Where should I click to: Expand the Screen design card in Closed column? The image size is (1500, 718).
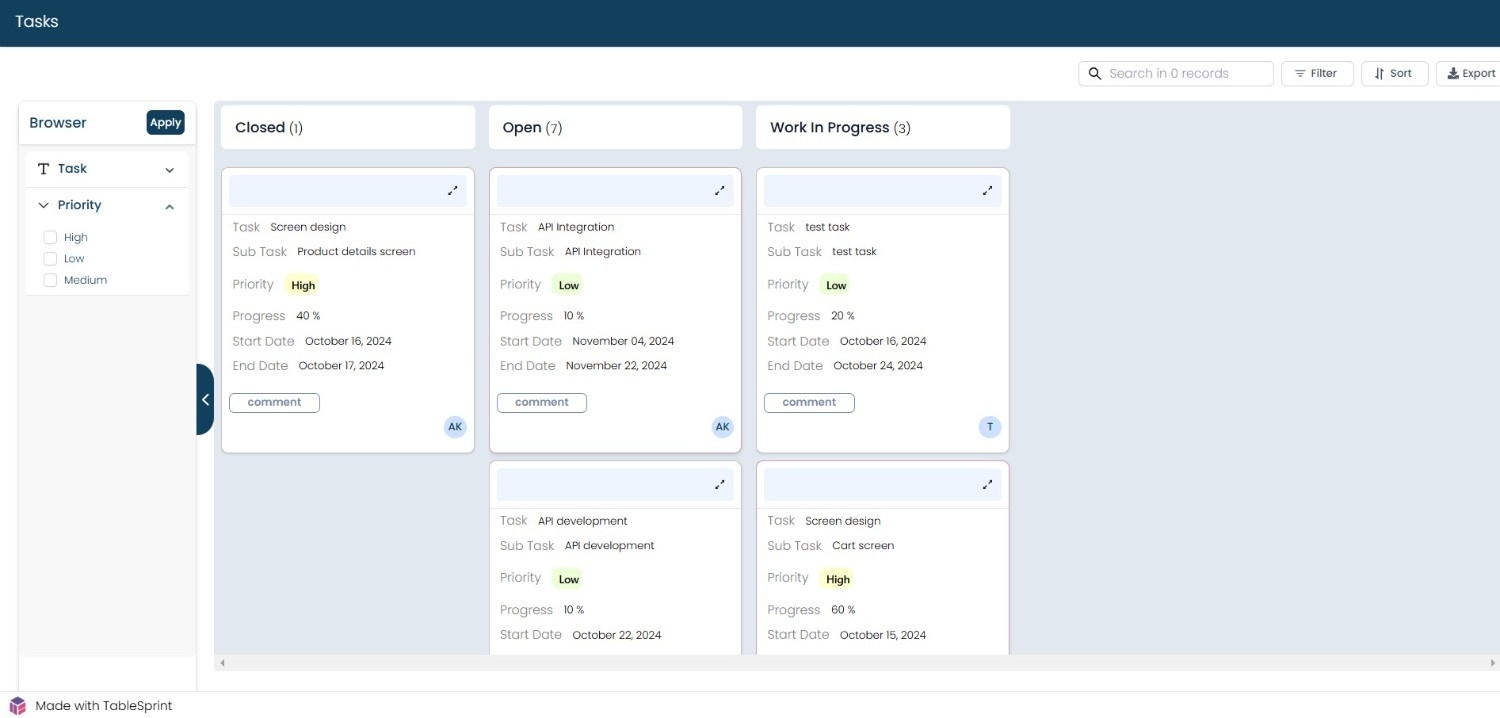coord(452,190)
